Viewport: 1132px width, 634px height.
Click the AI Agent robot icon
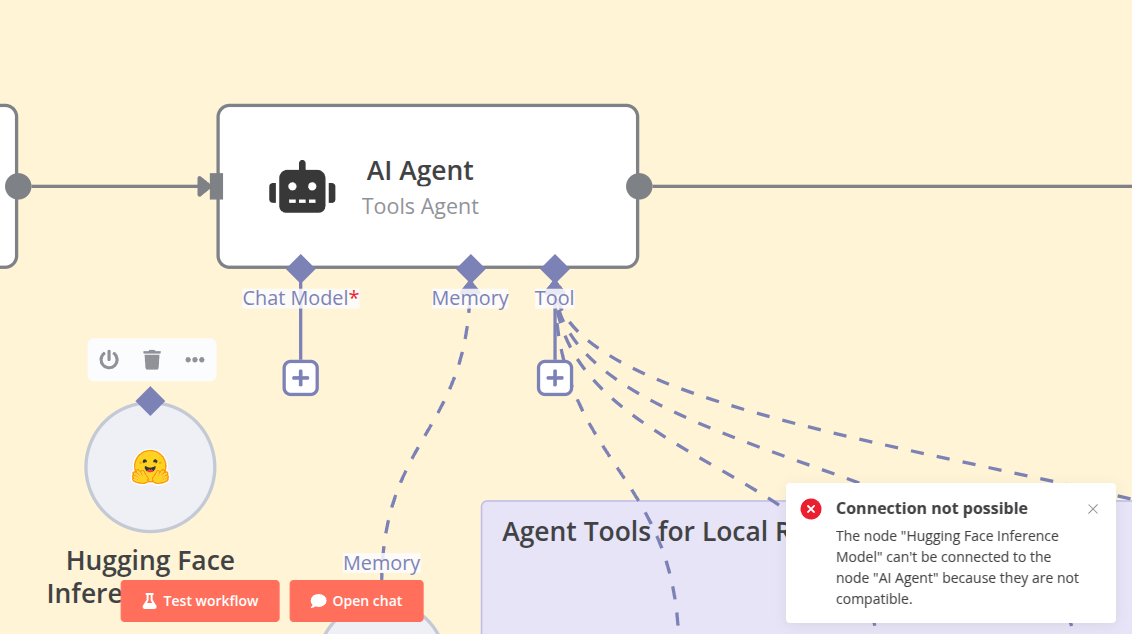point(302,188)
